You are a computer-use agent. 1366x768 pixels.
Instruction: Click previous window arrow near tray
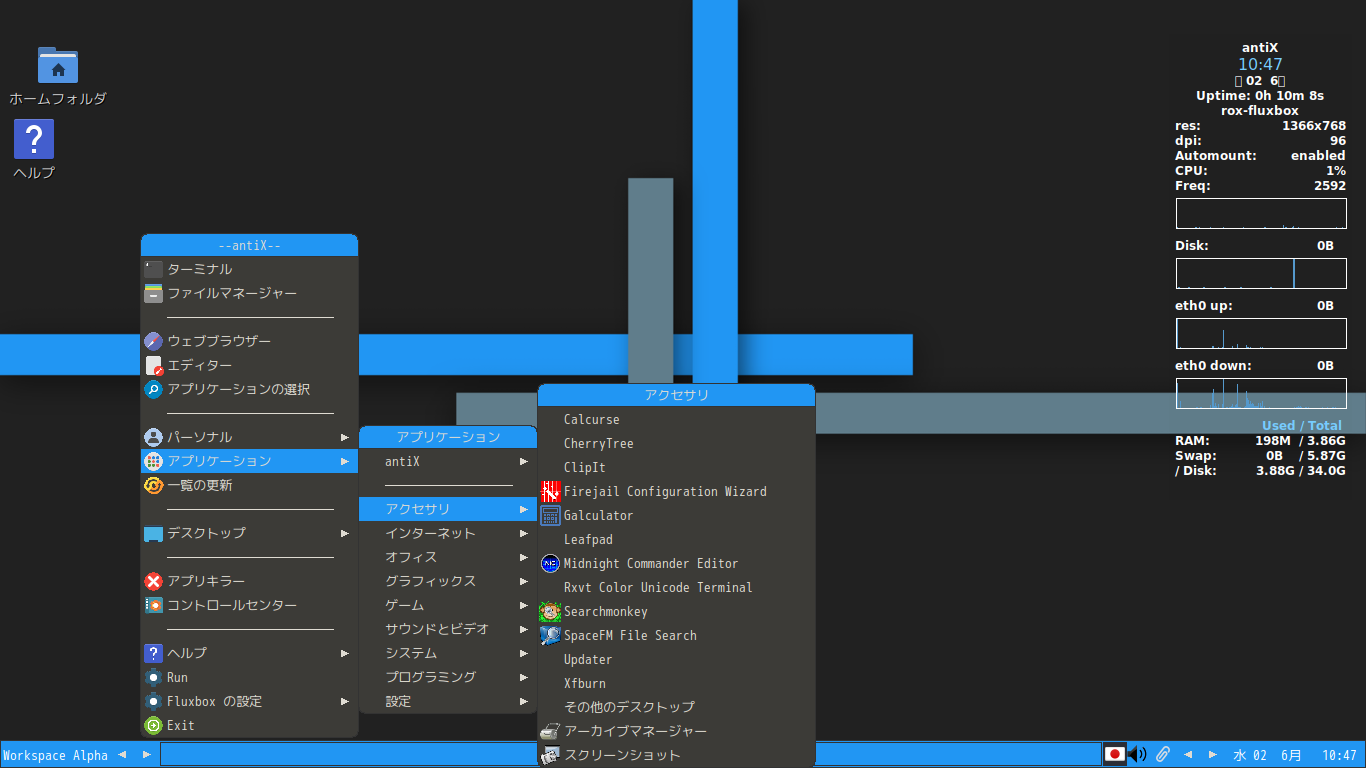pos(1188,755)
